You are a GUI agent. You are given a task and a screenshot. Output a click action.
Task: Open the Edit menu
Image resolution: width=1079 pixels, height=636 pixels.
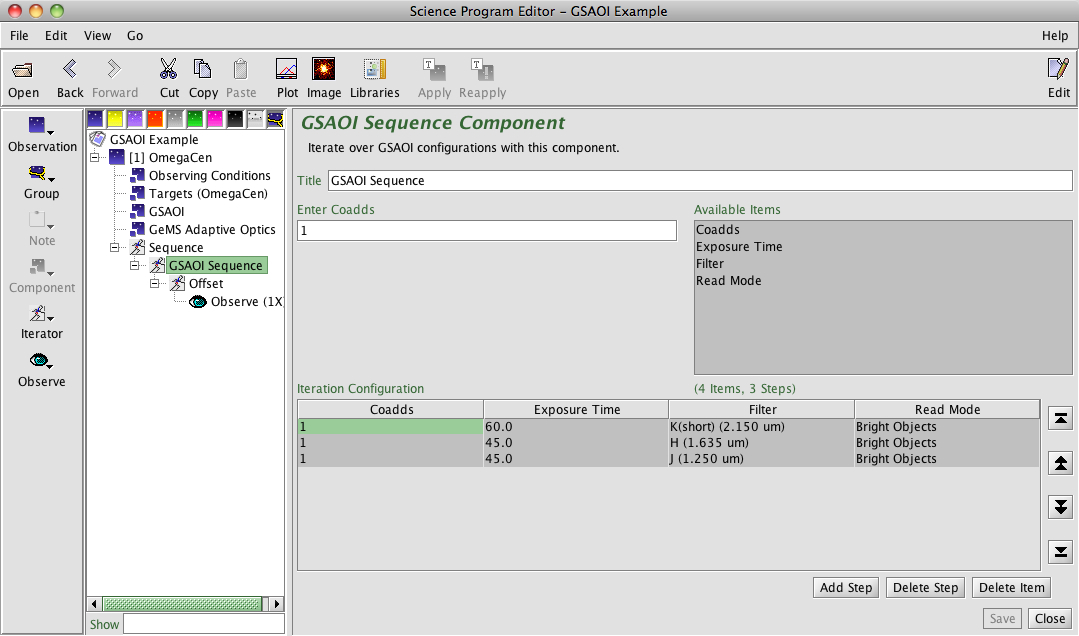pyautogui.click(x=56, y=36)
